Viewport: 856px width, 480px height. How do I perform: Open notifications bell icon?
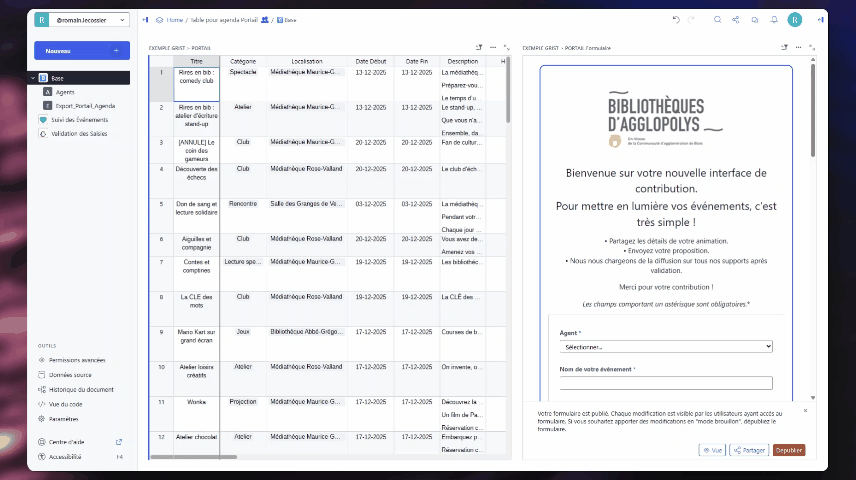coord(774,19)
